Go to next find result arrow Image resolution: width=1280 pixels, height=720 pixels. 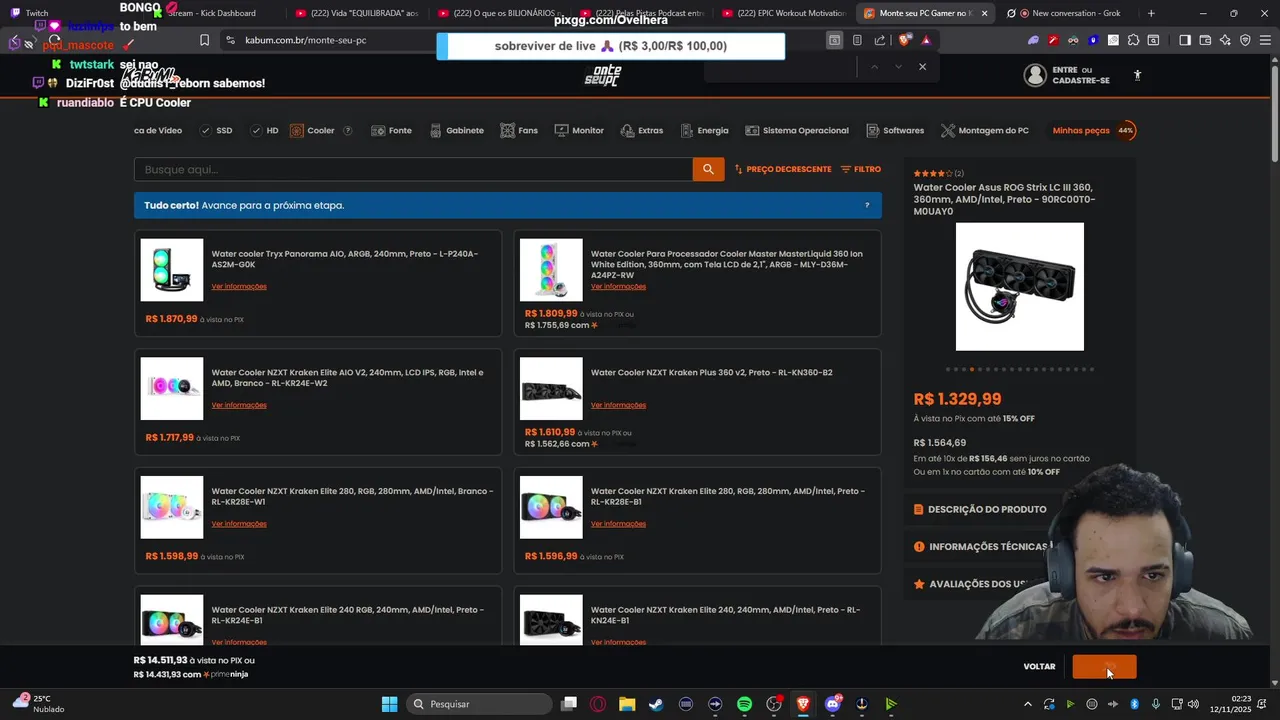point(898,67)
